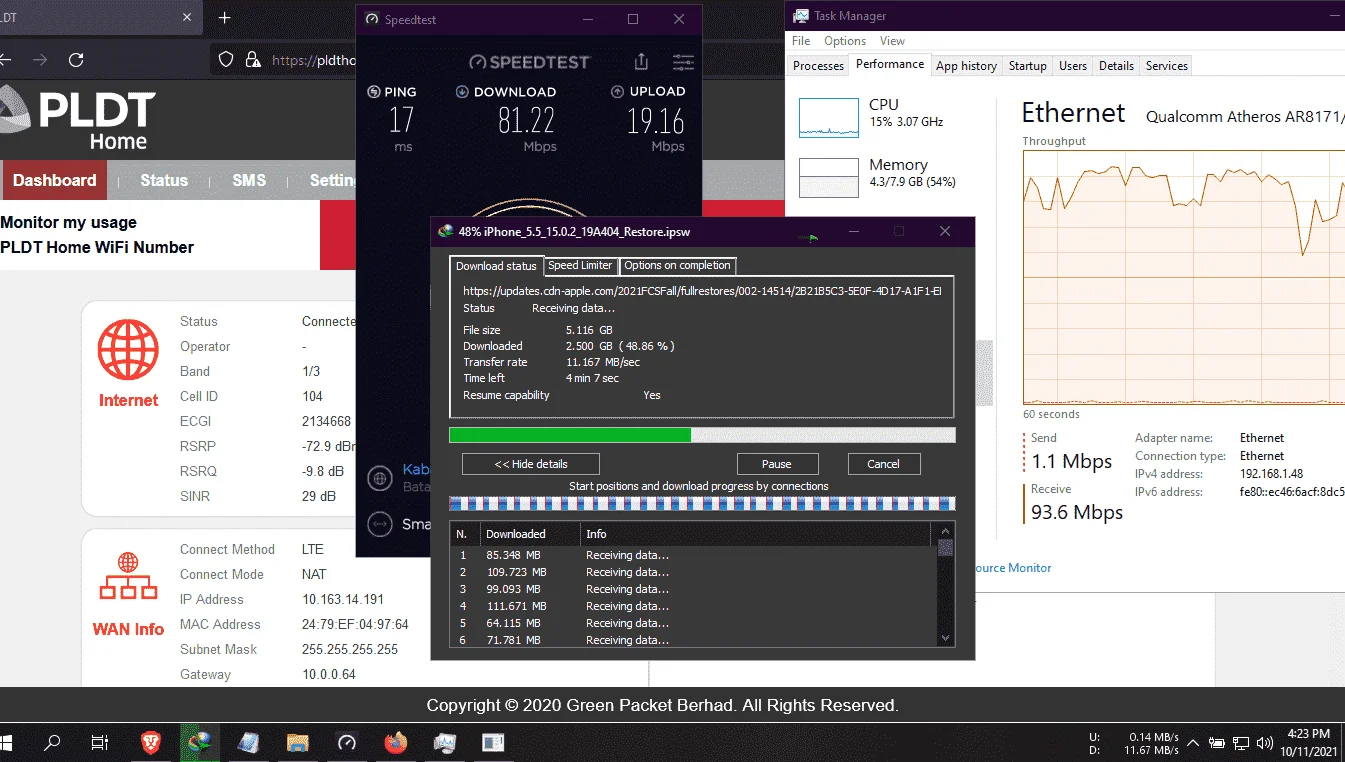Open taskbar search magnifier

[x=52, y=742]
